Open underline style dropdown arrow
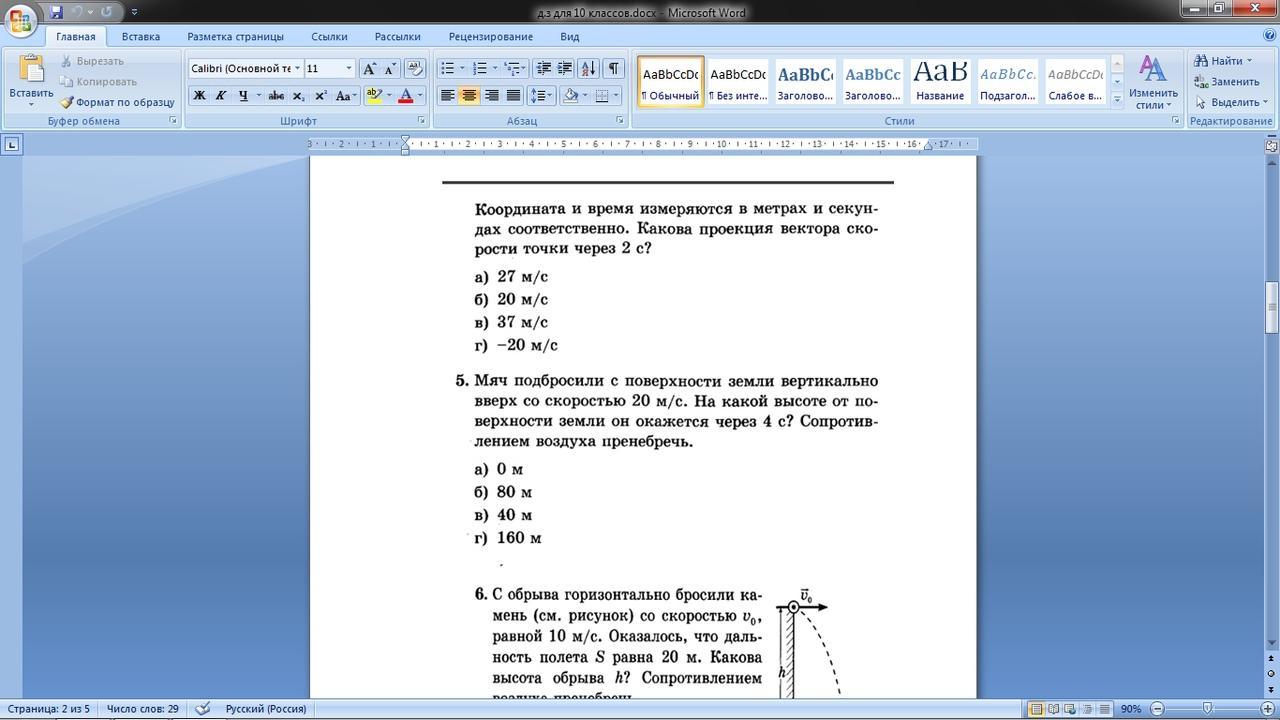This screenshot has width=1280, height=720. [258, 96]
